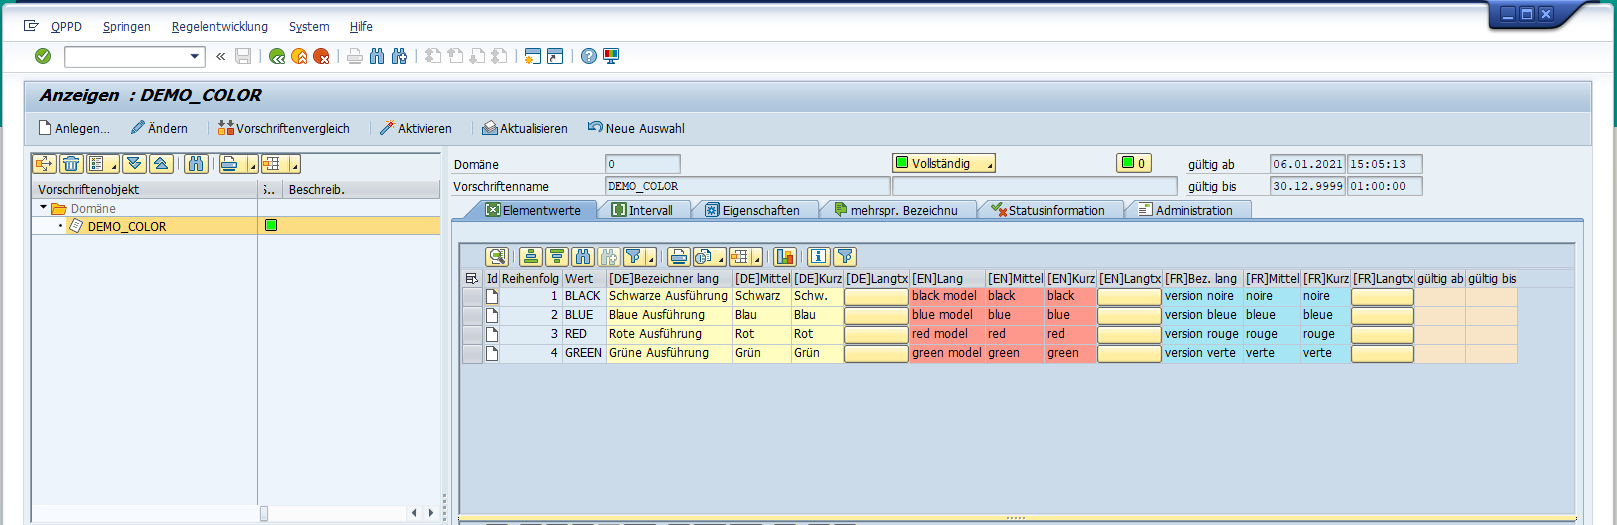The width and height of the screenshot is (1617, 525).
Task: Switch to the mehrspr. Bezeichnu tab
Action: tap(895, 210)
